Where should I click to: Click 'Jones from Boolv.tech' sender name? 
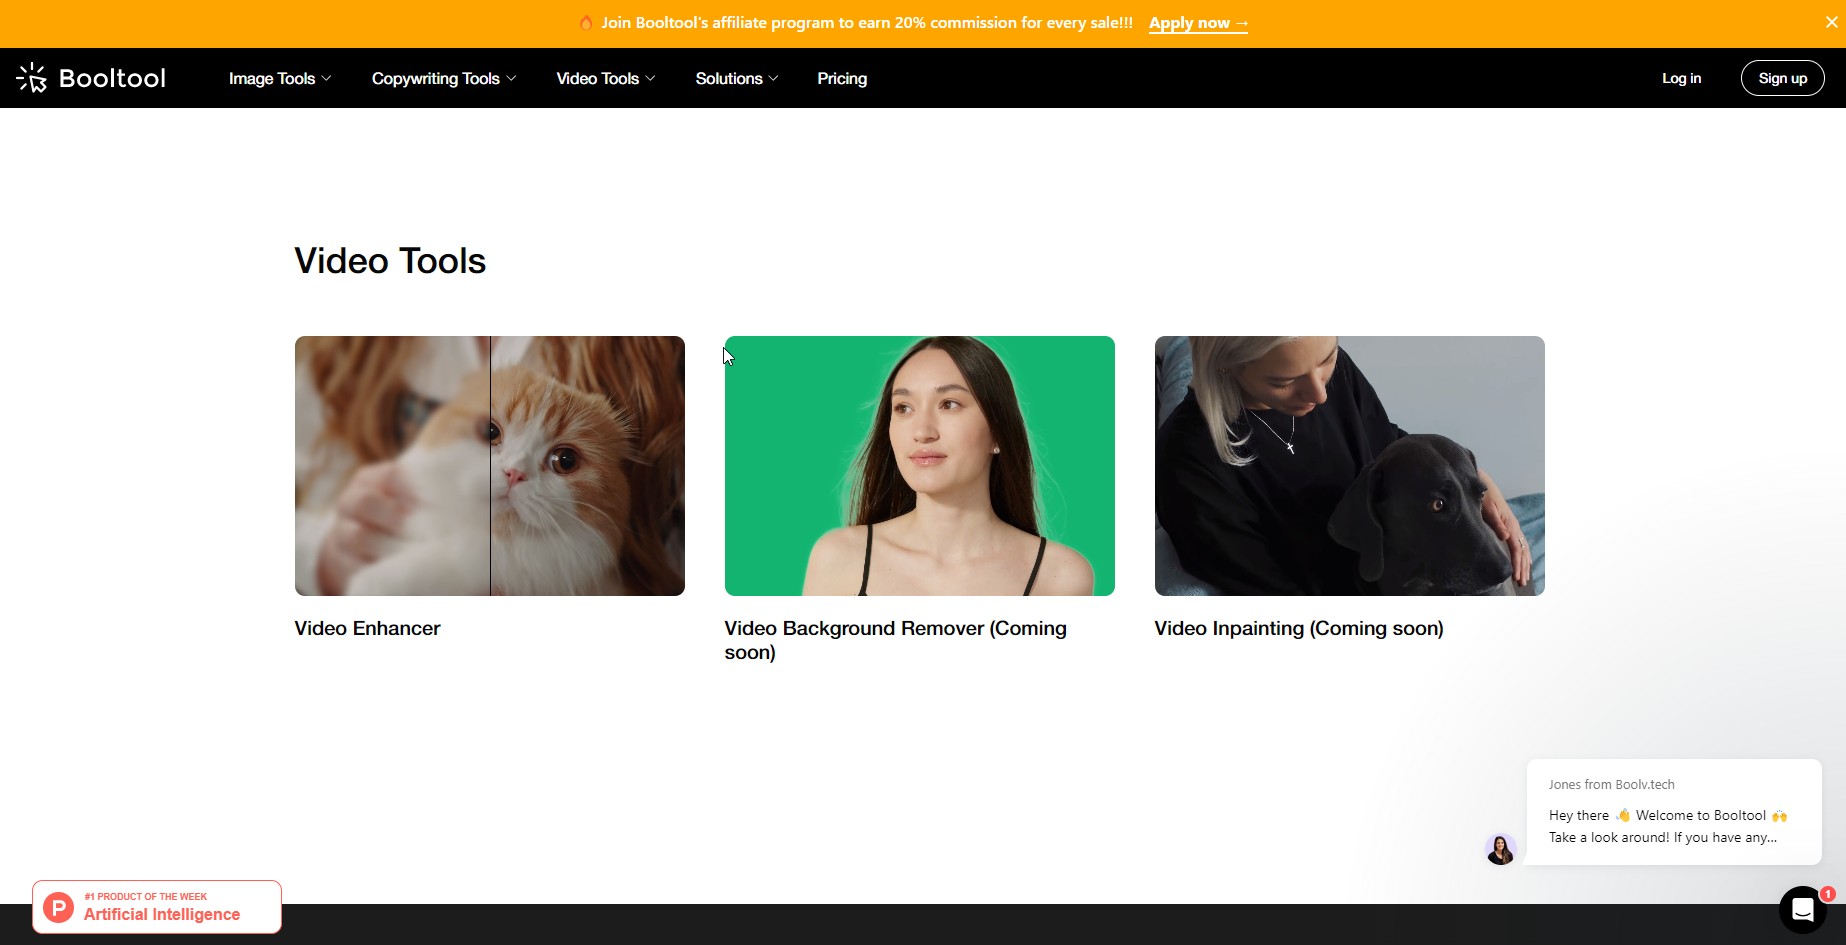(x=1611, y=784)
